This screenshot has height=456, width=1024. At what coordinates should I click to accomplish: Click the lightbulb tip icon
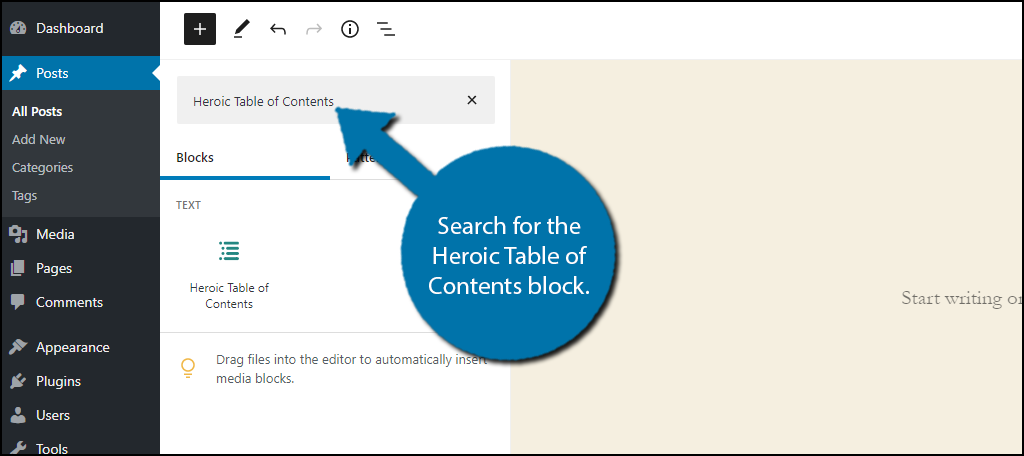pos(188,368)
